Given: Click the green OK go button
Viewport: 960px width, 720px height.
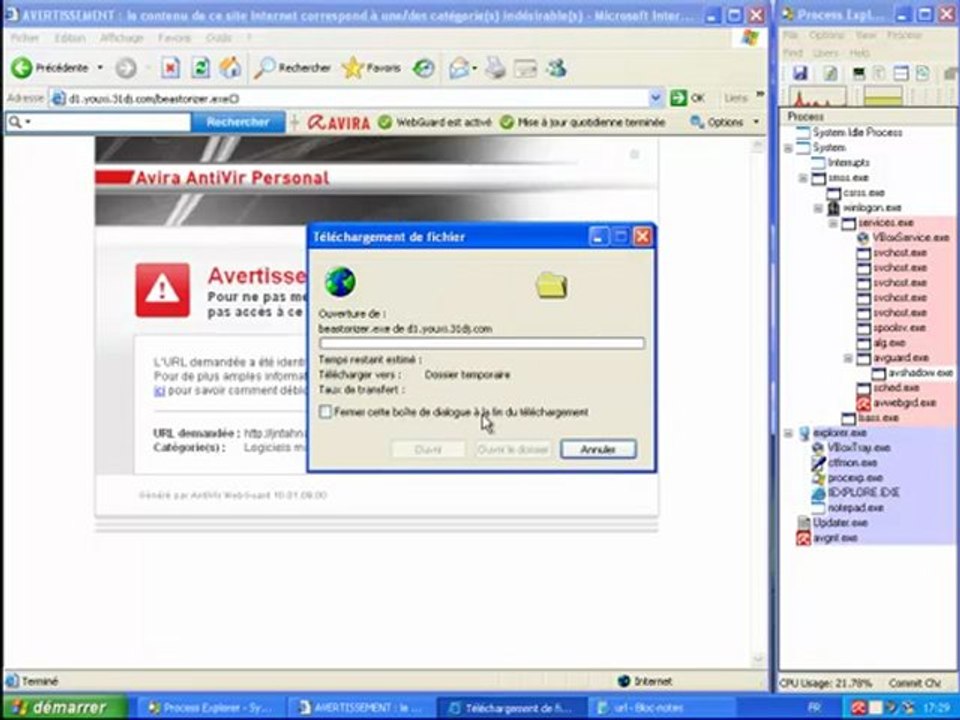Looking at the screenshot, I should (687, 98).
